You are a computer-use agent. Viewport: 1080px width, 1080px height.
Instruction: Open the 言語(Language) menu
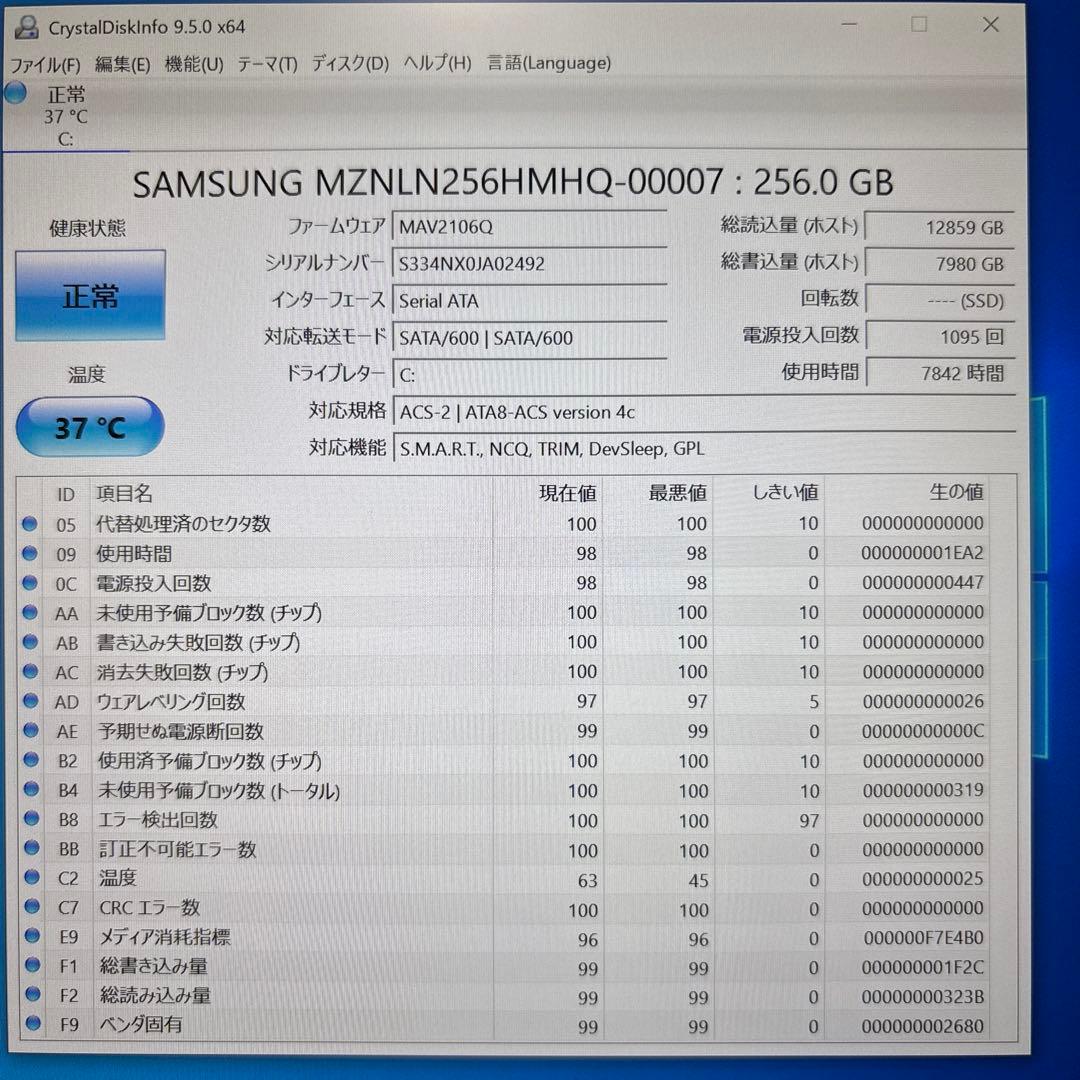[x=548, y=63]
